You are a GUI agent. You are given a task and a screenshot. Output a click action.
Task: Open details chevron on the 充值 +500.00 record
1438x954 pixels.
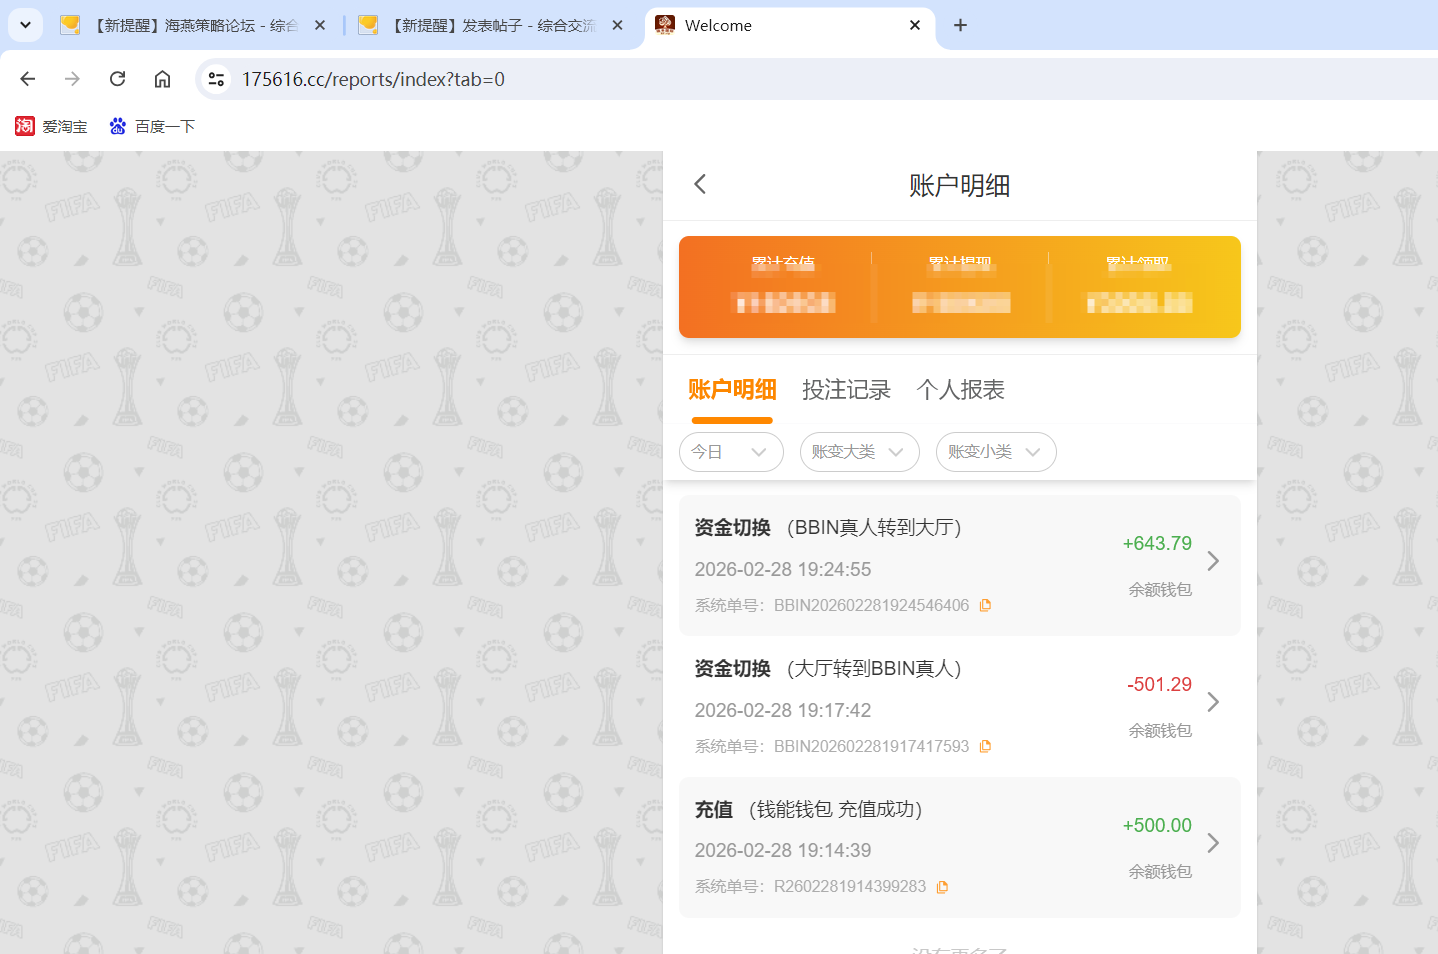(x=1213, y=843)
